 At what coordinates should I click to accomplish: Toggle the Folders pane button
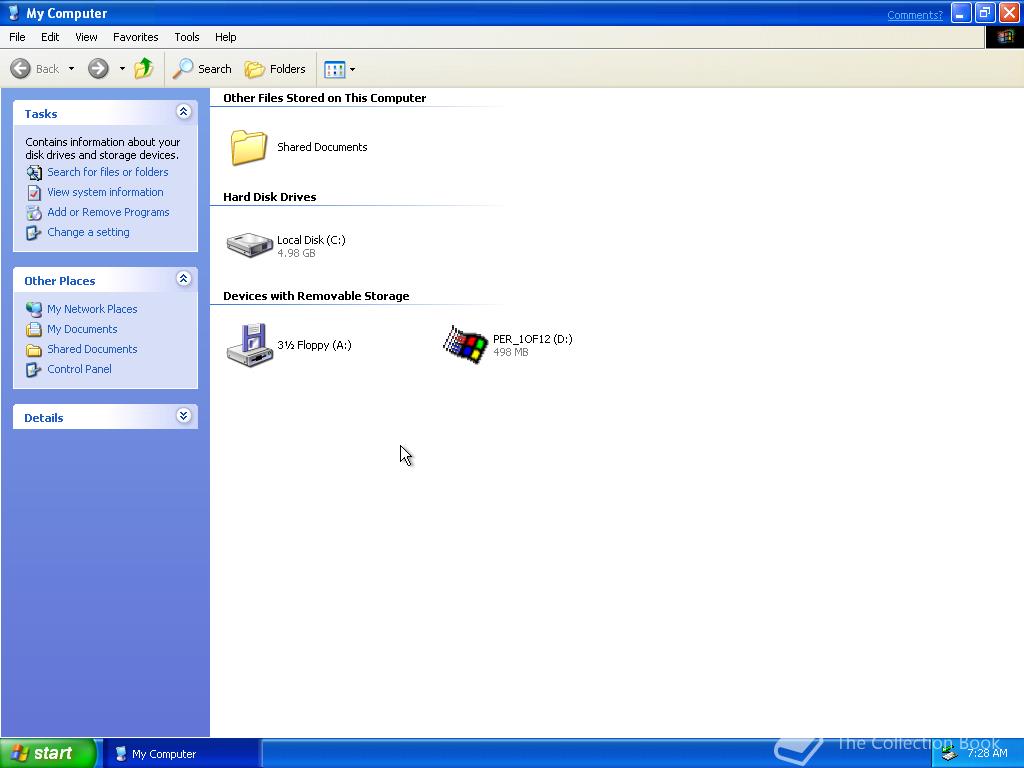275,69
